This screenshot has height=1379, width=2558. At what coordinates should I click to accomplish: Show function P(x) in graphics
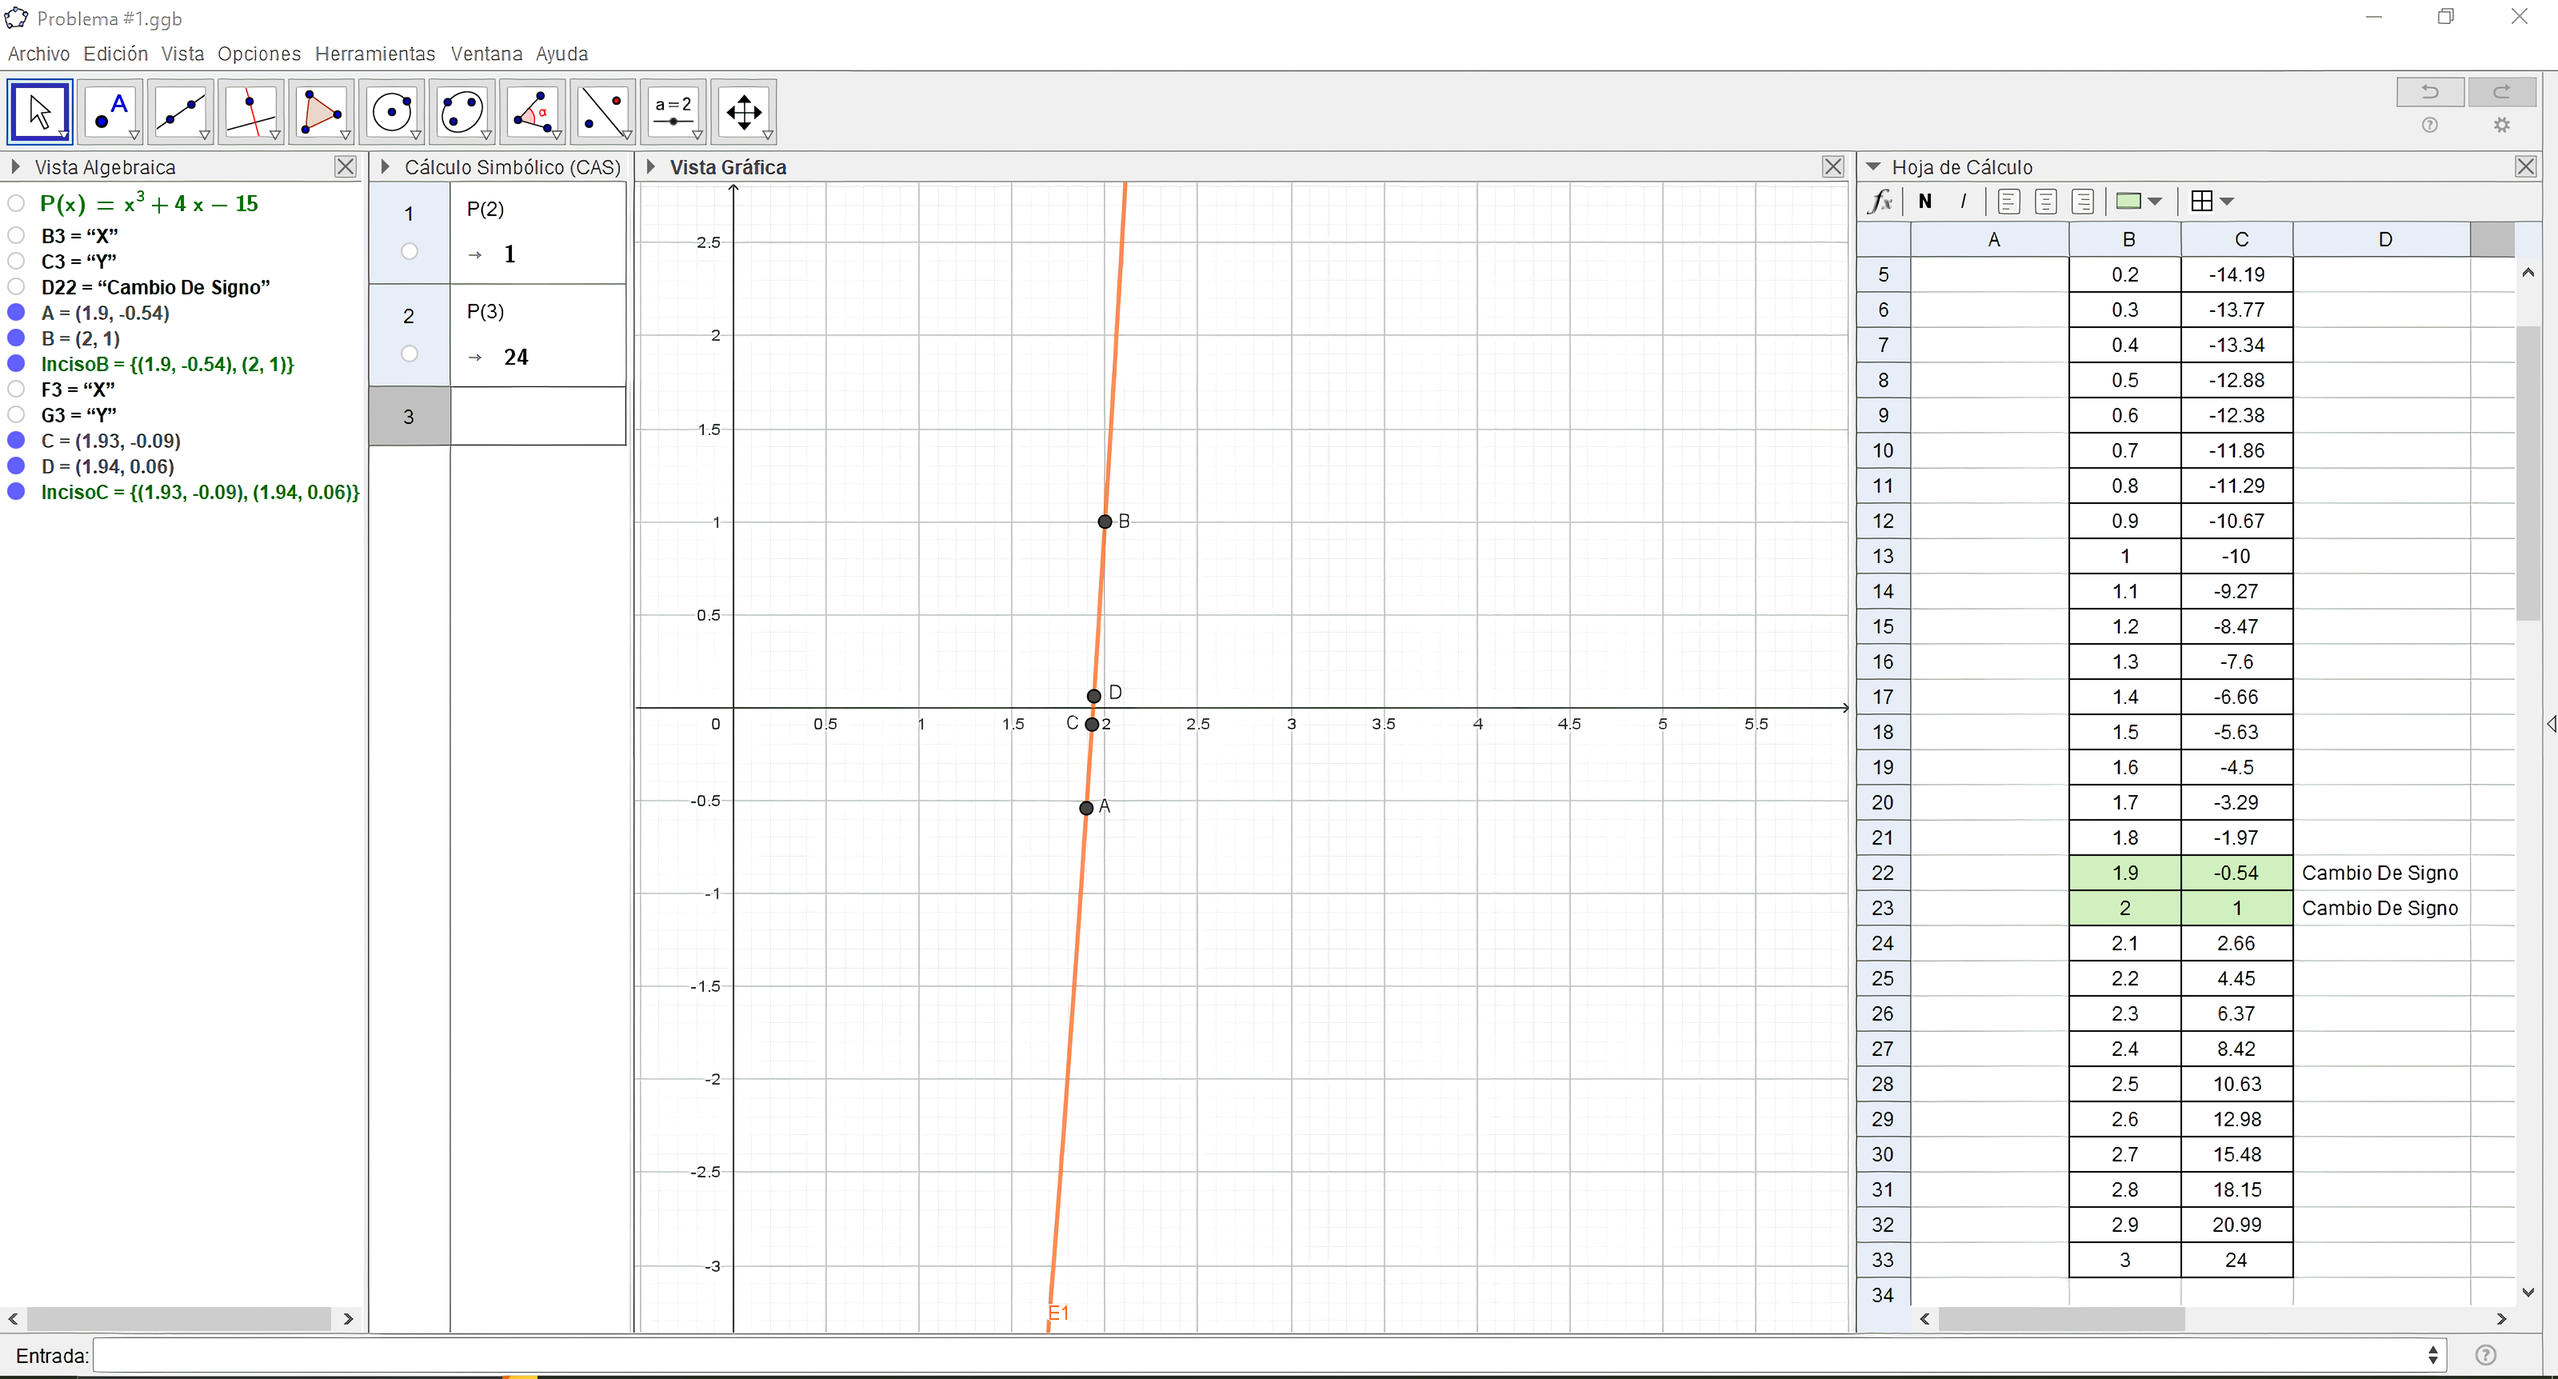pos(16,204)
